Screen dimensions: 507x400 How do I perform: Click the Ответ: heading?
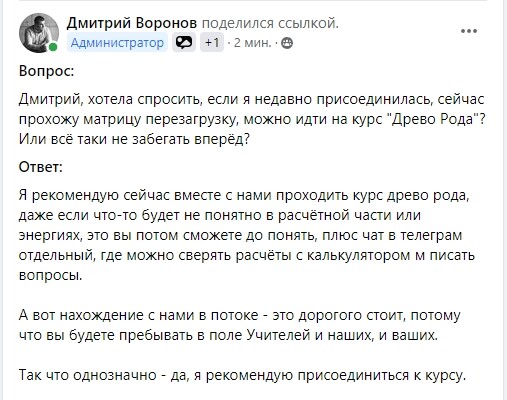(x=41, y=167)
